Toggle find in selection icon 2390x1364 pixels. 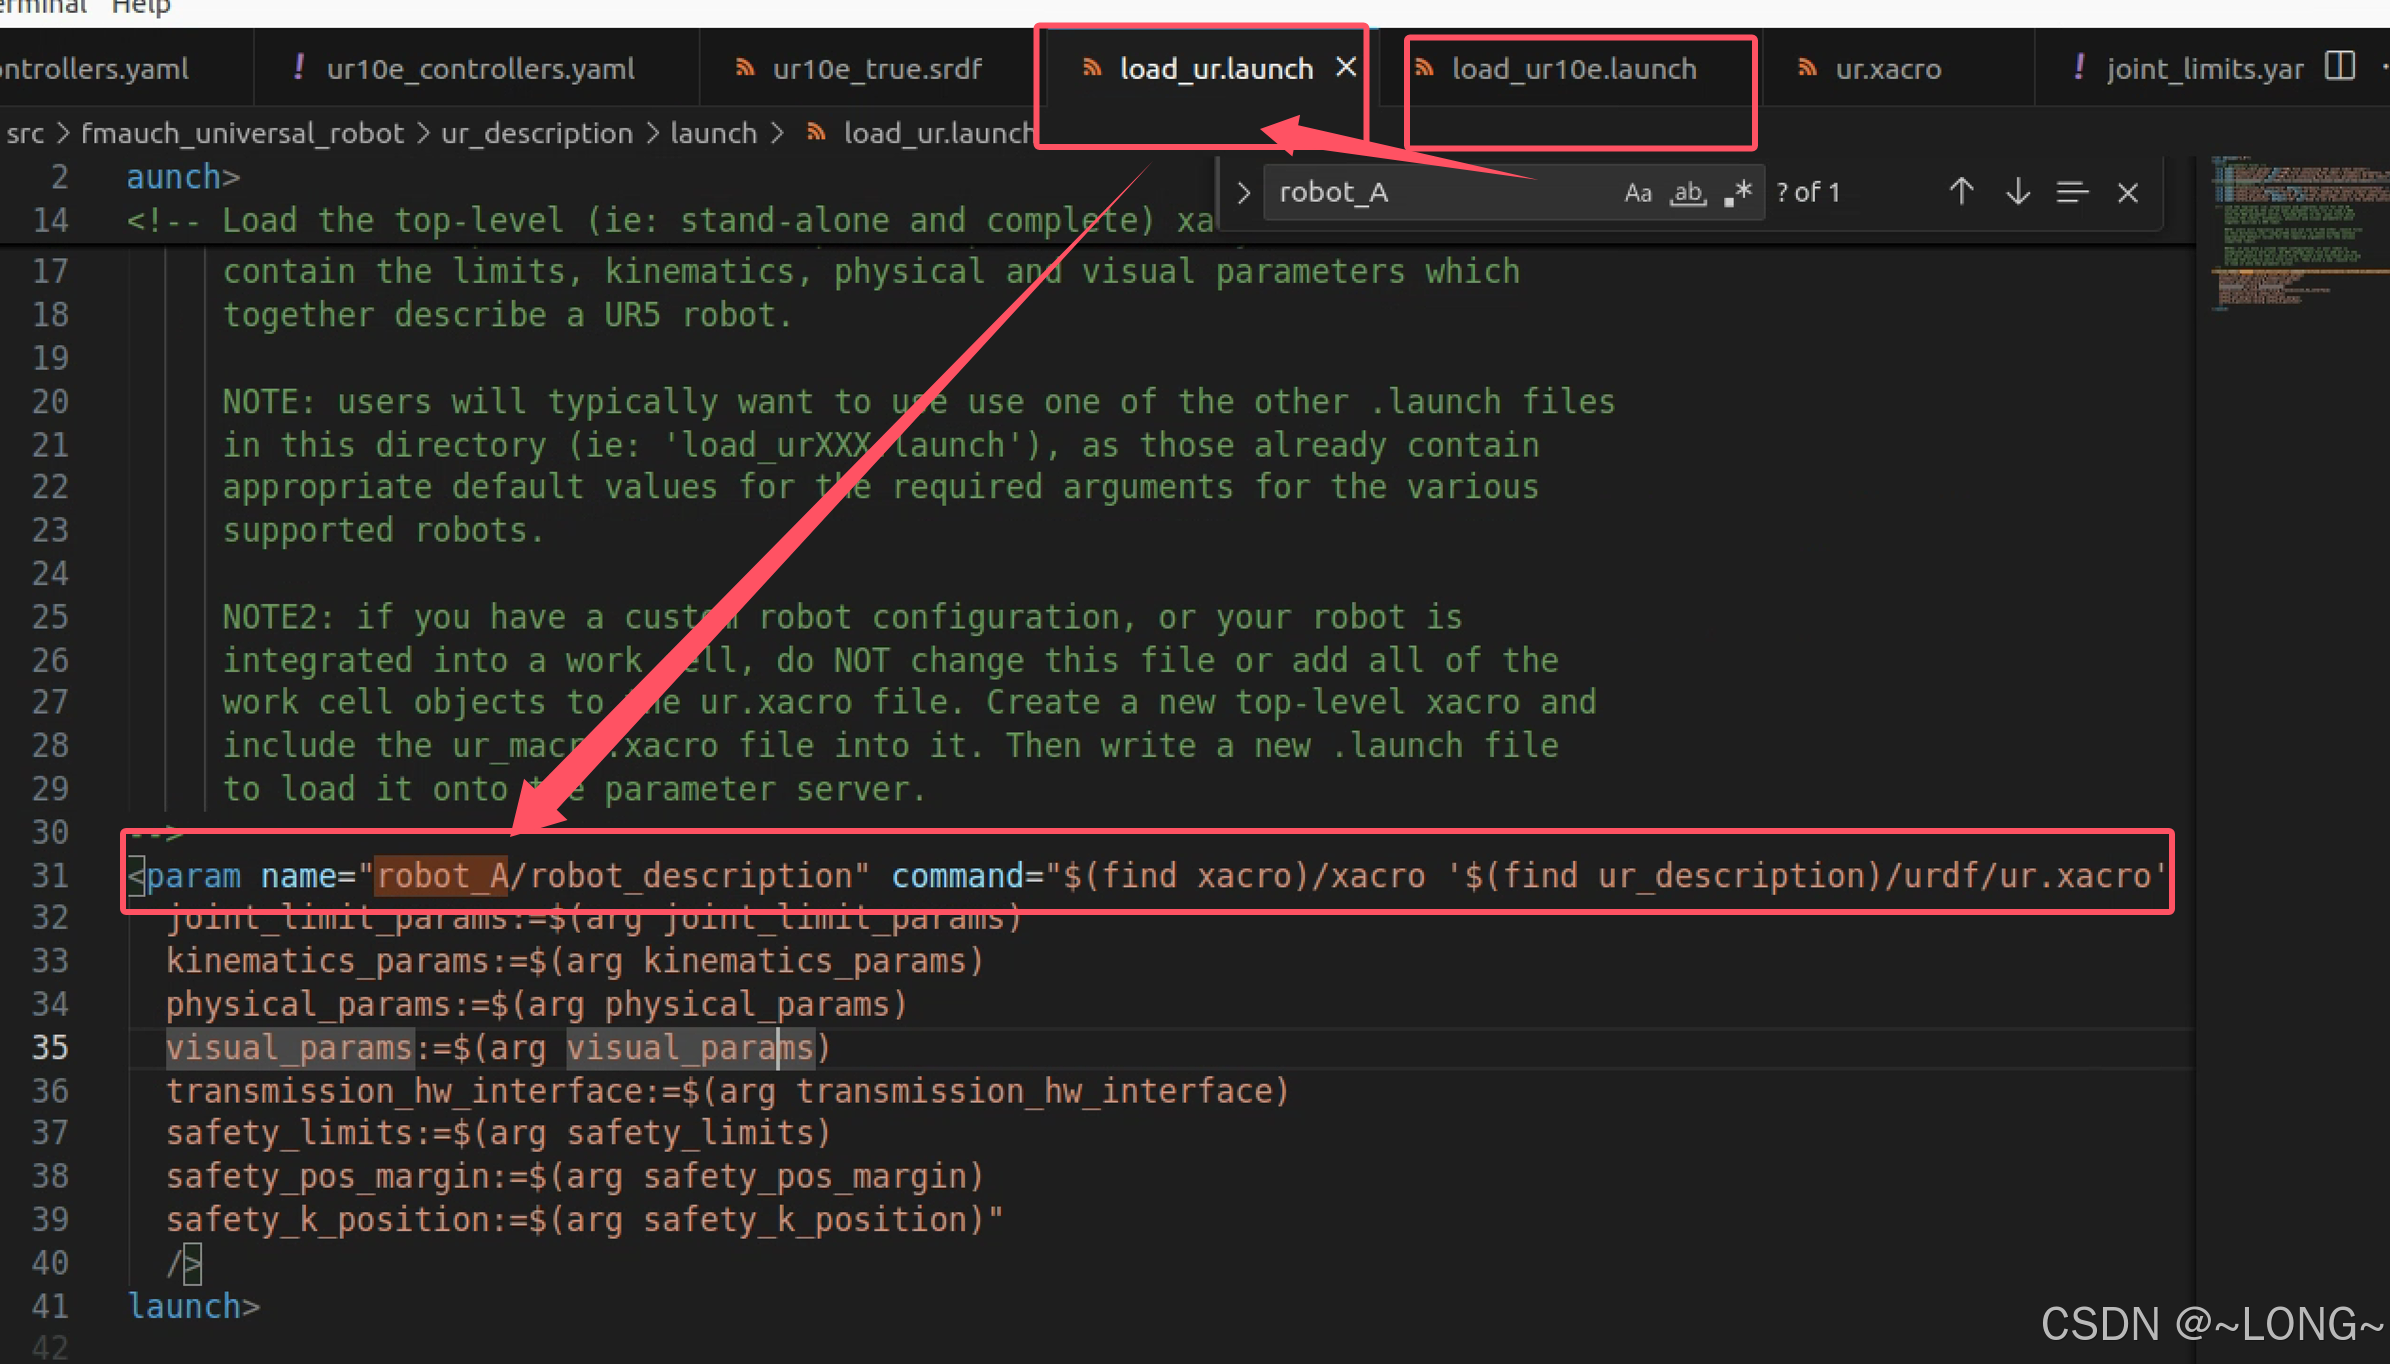(x=2072, y=191)
